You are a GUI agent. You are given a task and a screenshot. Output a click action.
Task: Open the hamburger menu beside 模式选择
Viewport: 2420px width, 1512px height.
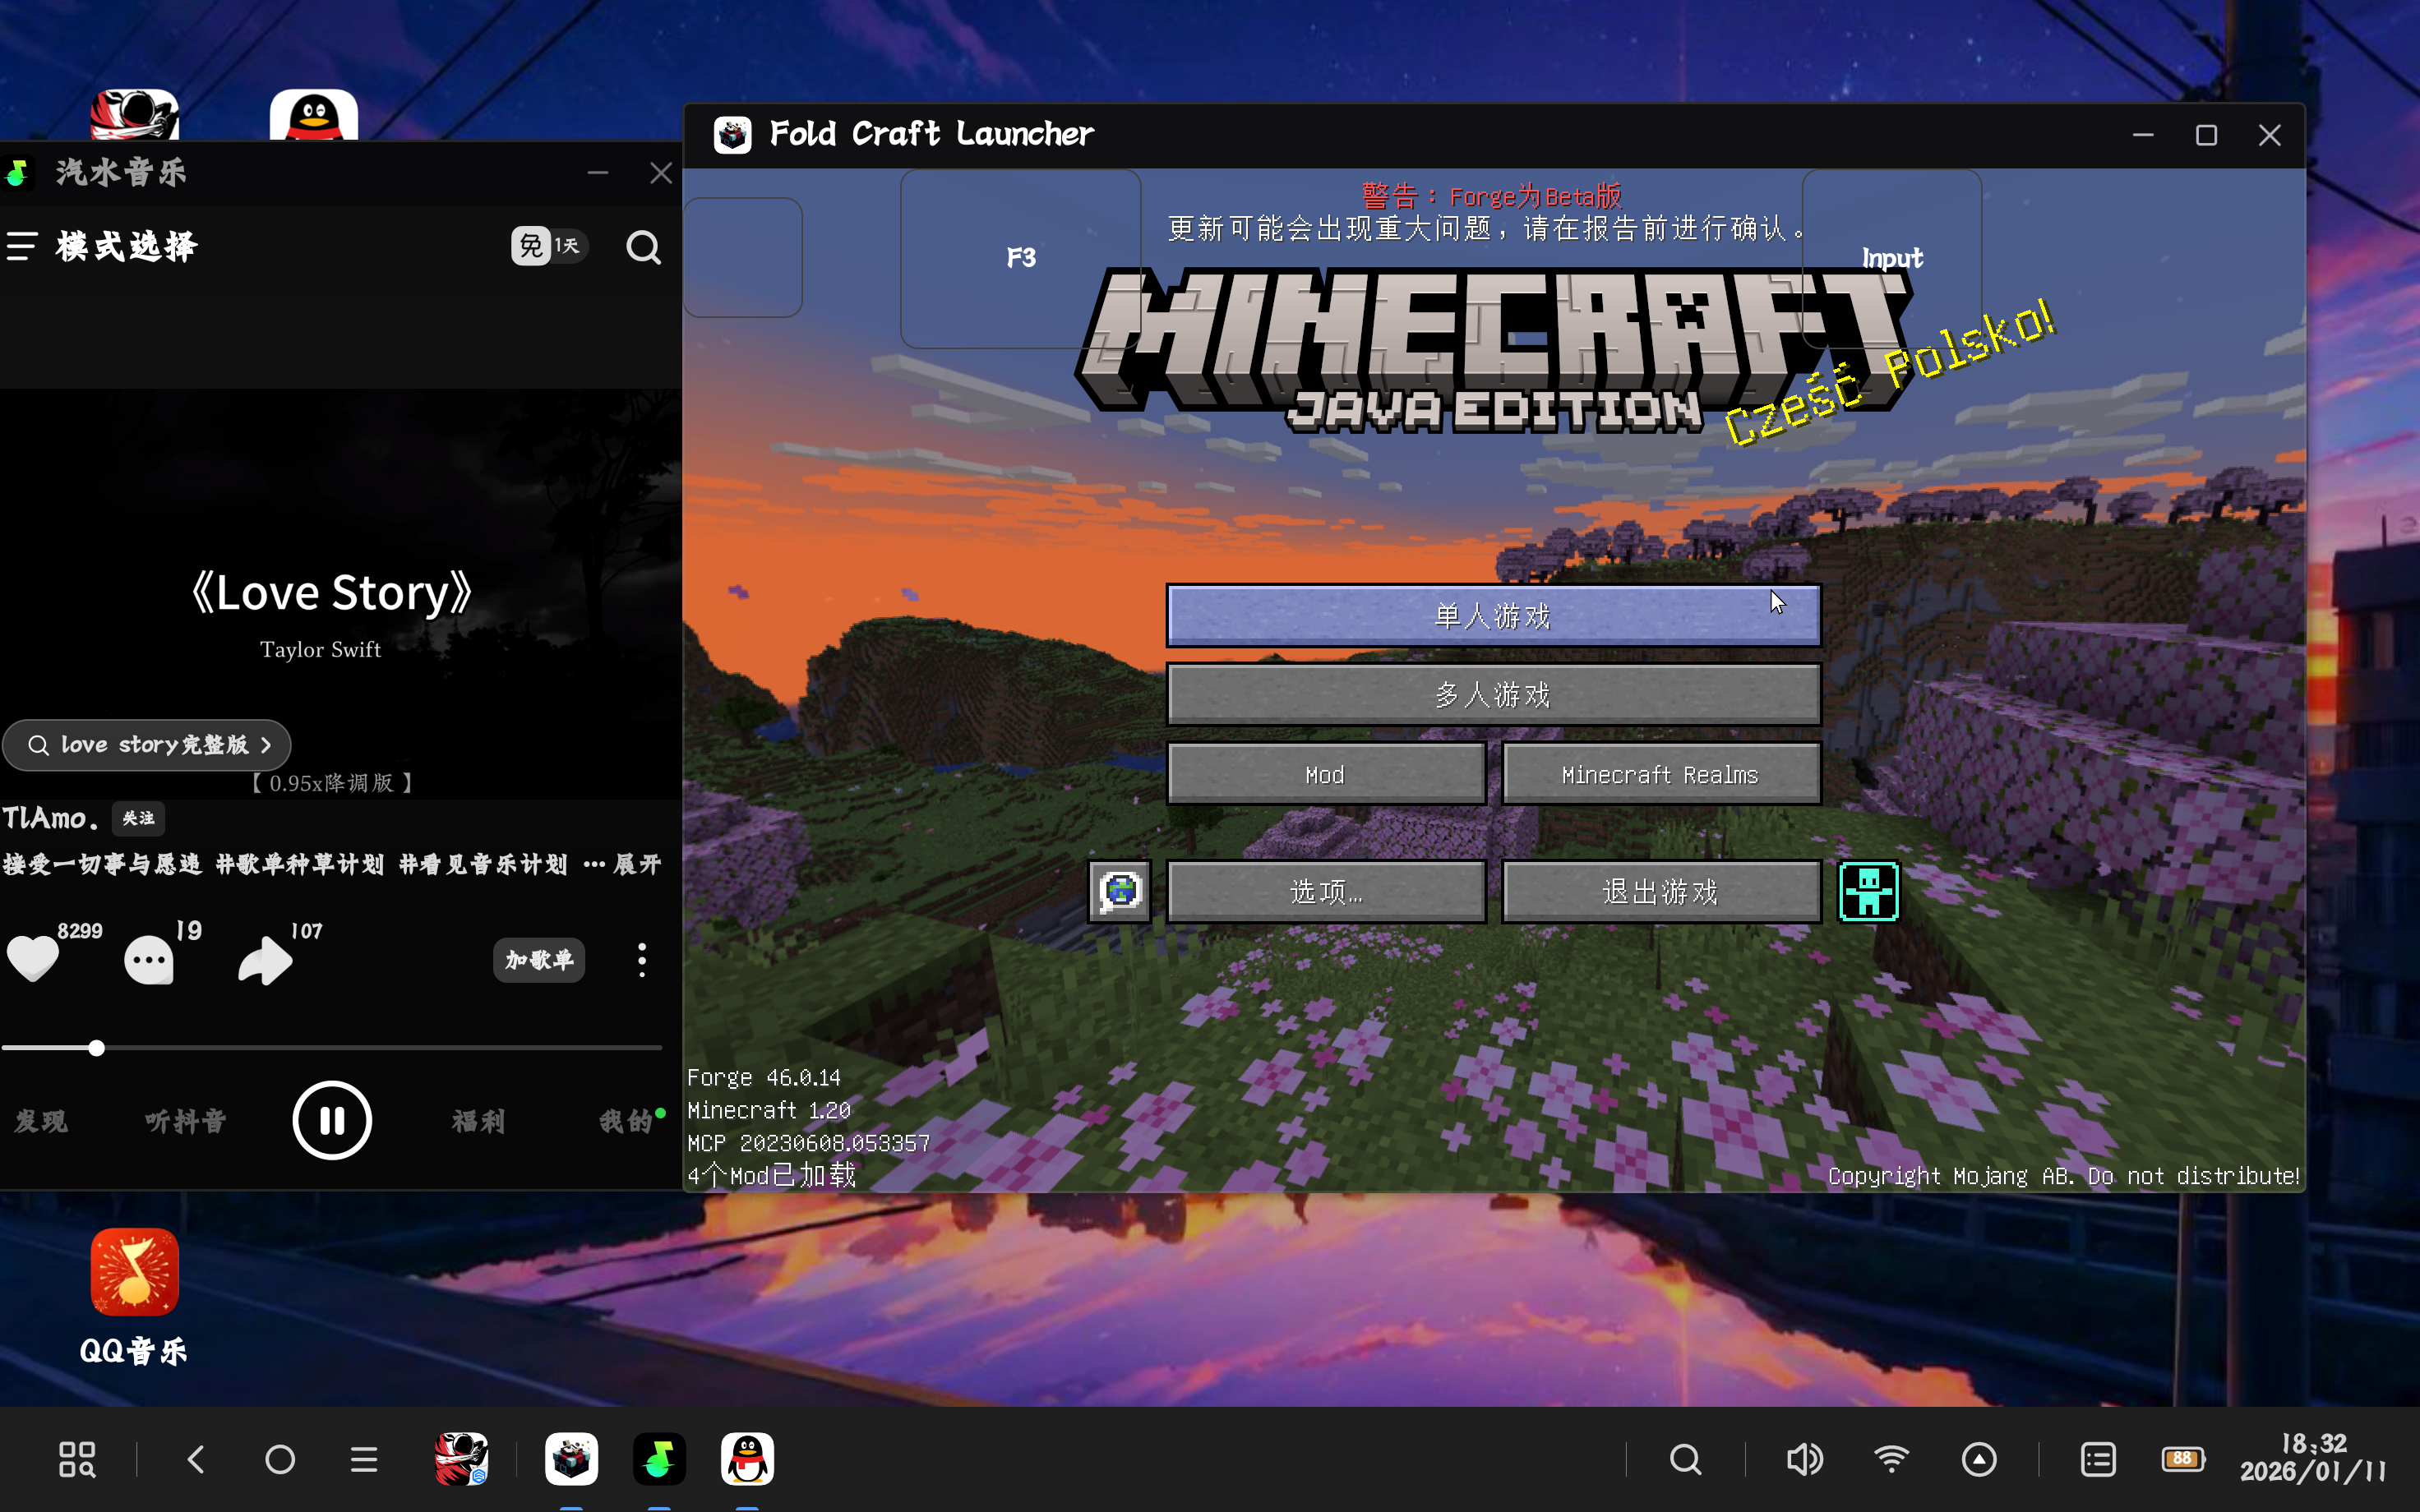tap(22, 246)
